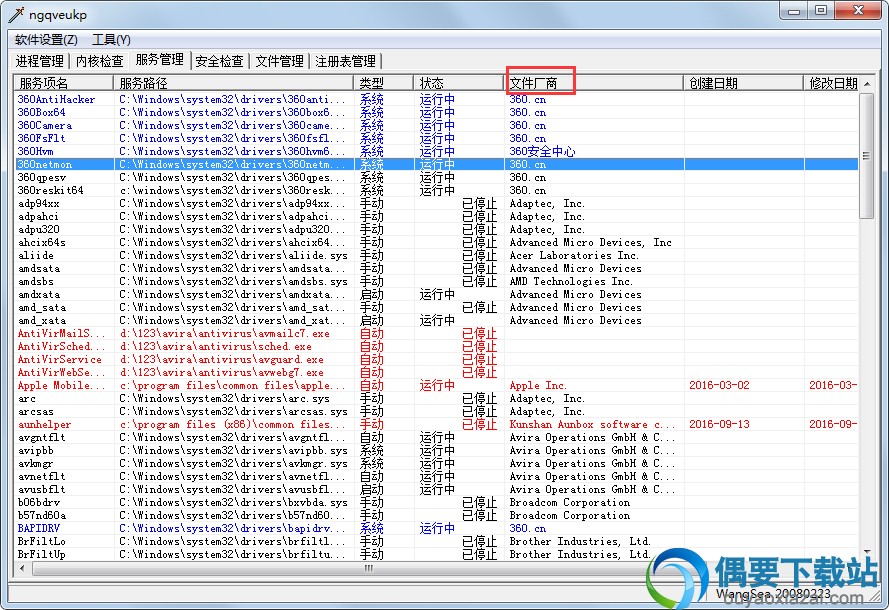Select the avkmgr service row
The width and height of the screenshot is (889, 610).
(x=437, y=464)
